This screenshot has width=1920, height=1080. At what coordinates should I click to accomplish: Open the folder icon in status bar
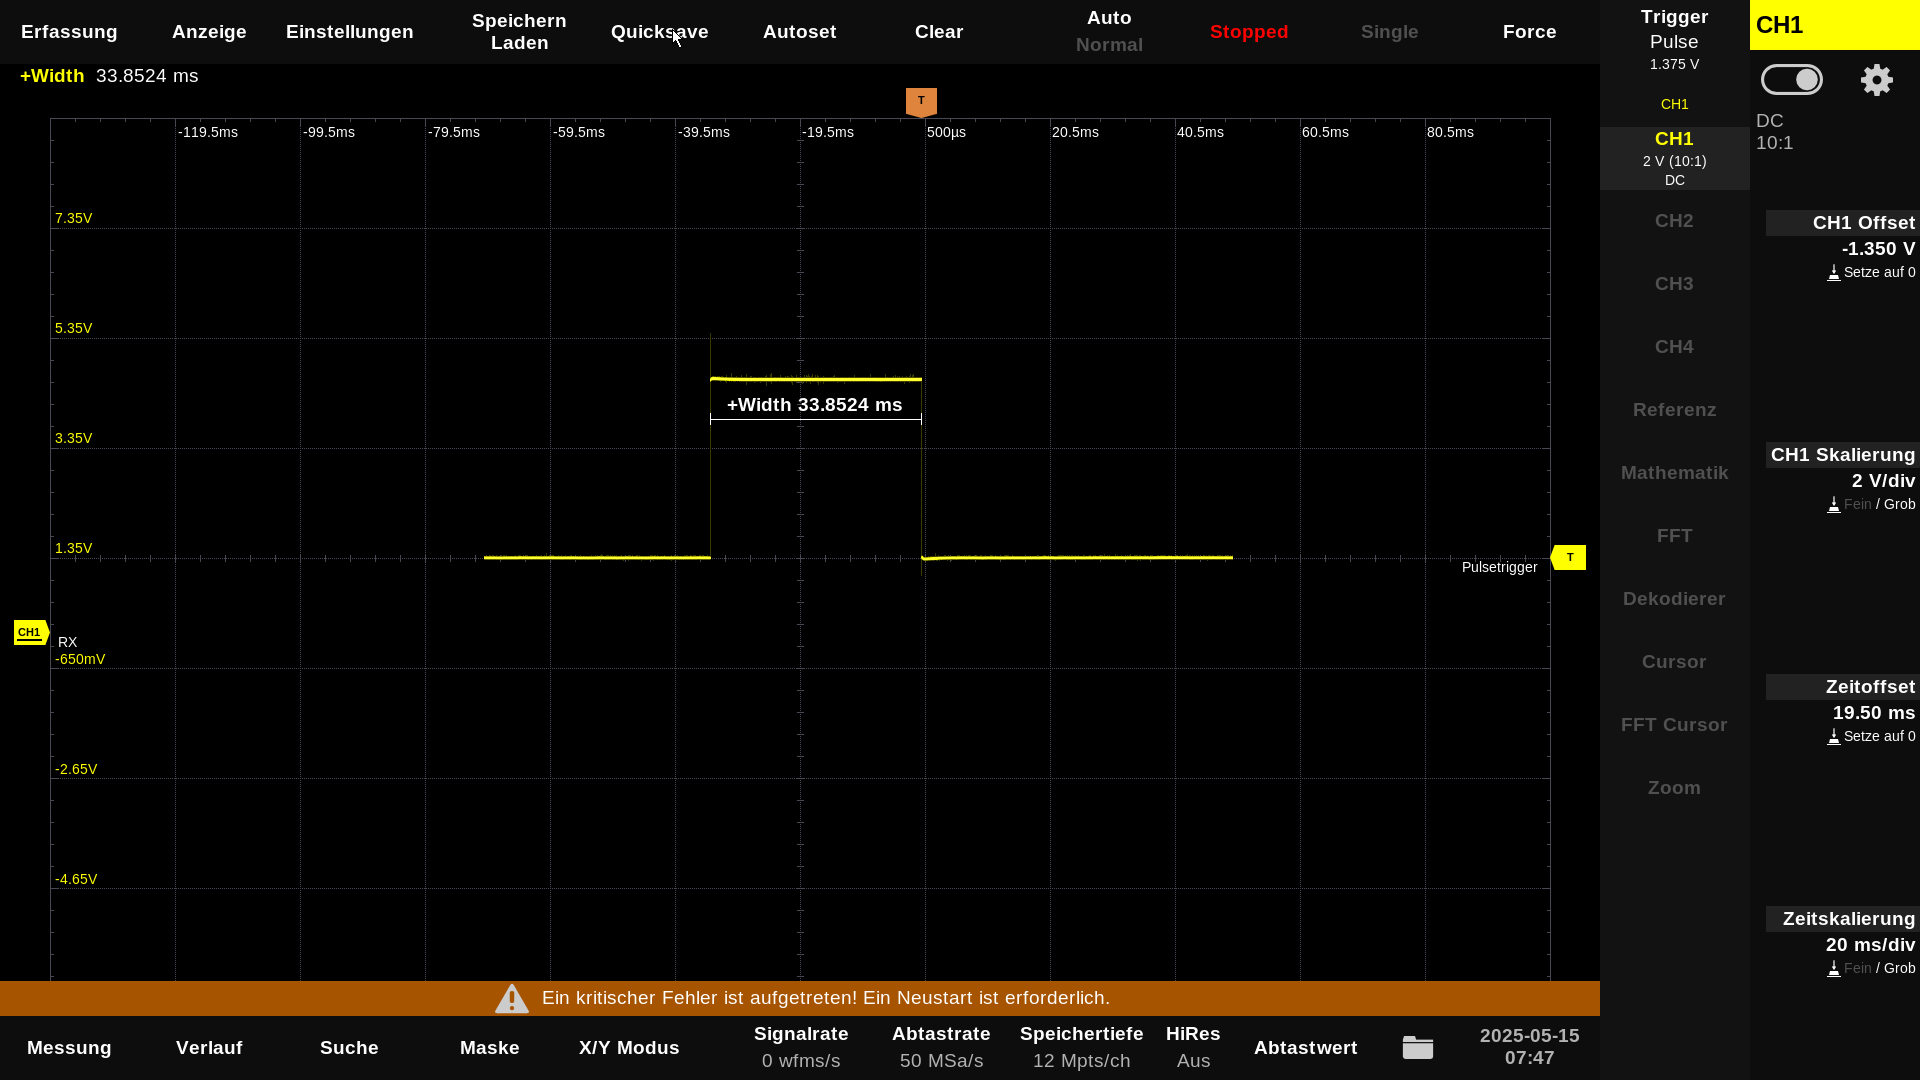(x=1417, y=1047)
